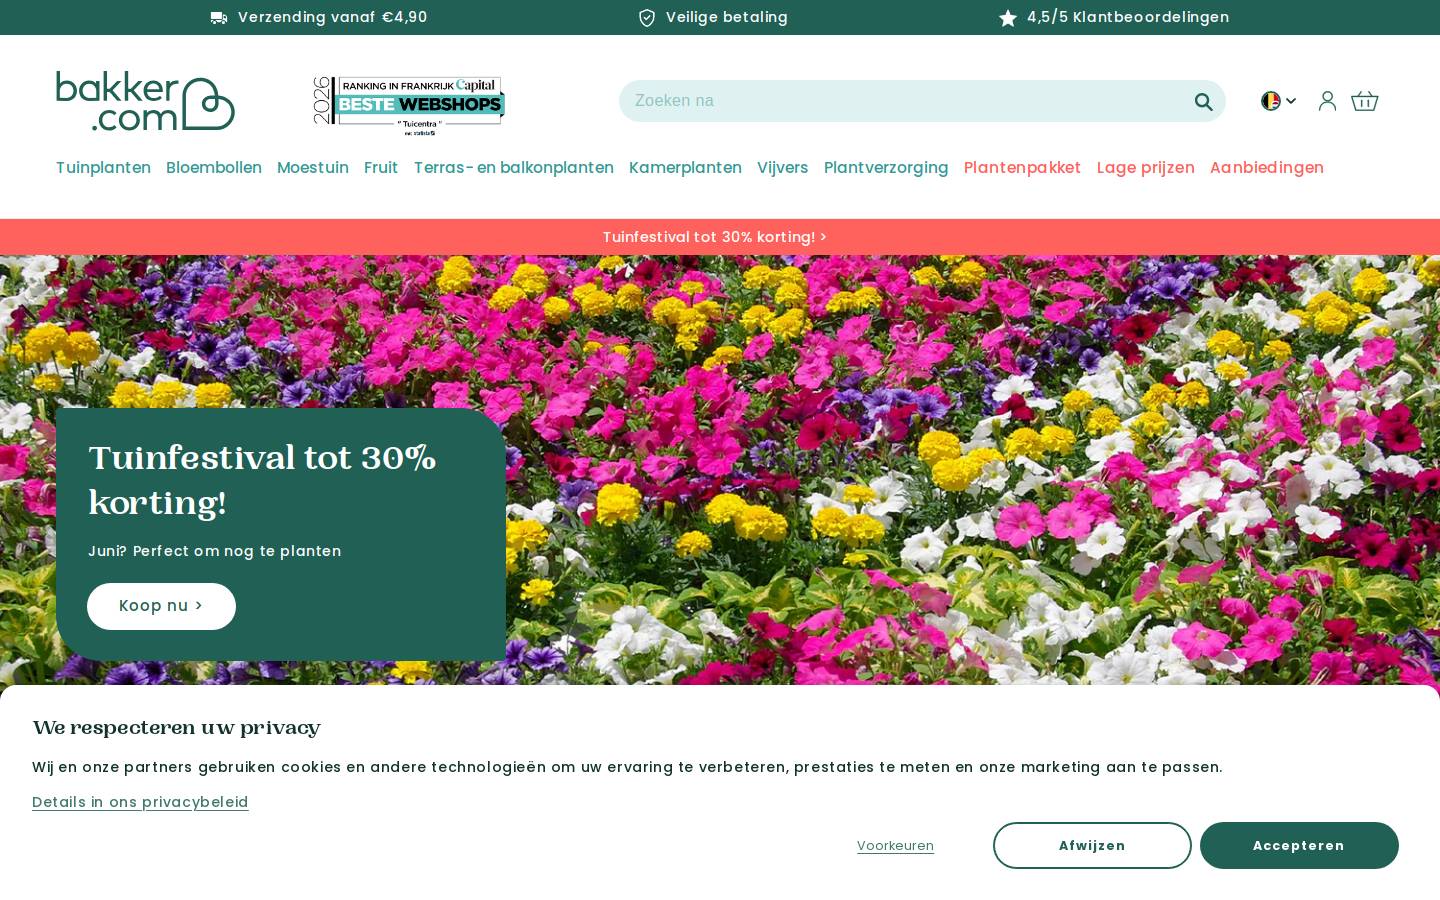Open the Vijvers menu
Image resolution: width=1440 pixels, height=900 pixels.
click(782, 168)
